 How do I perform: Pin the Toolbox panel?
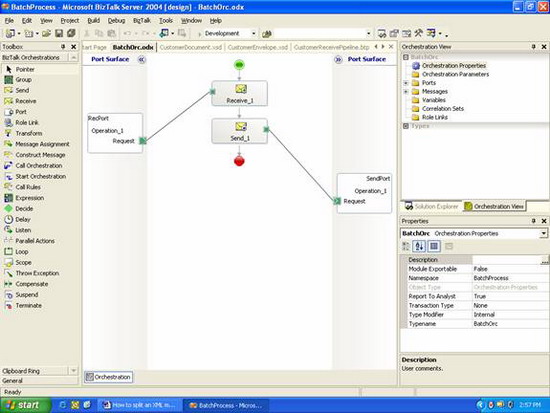63,47
